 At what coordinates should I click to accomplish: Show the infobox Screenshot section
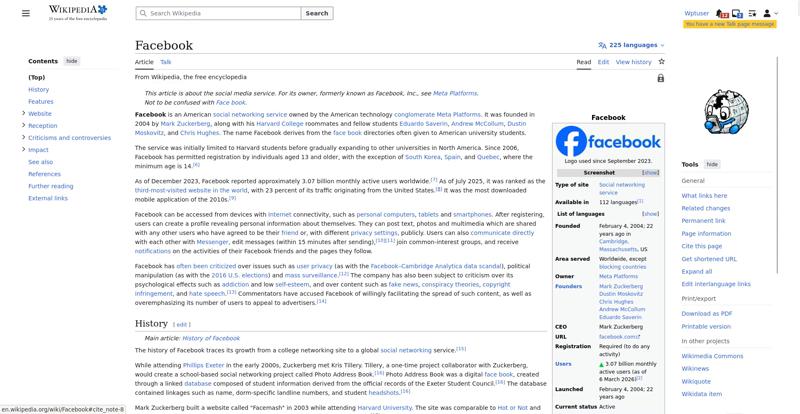[650, 173]
